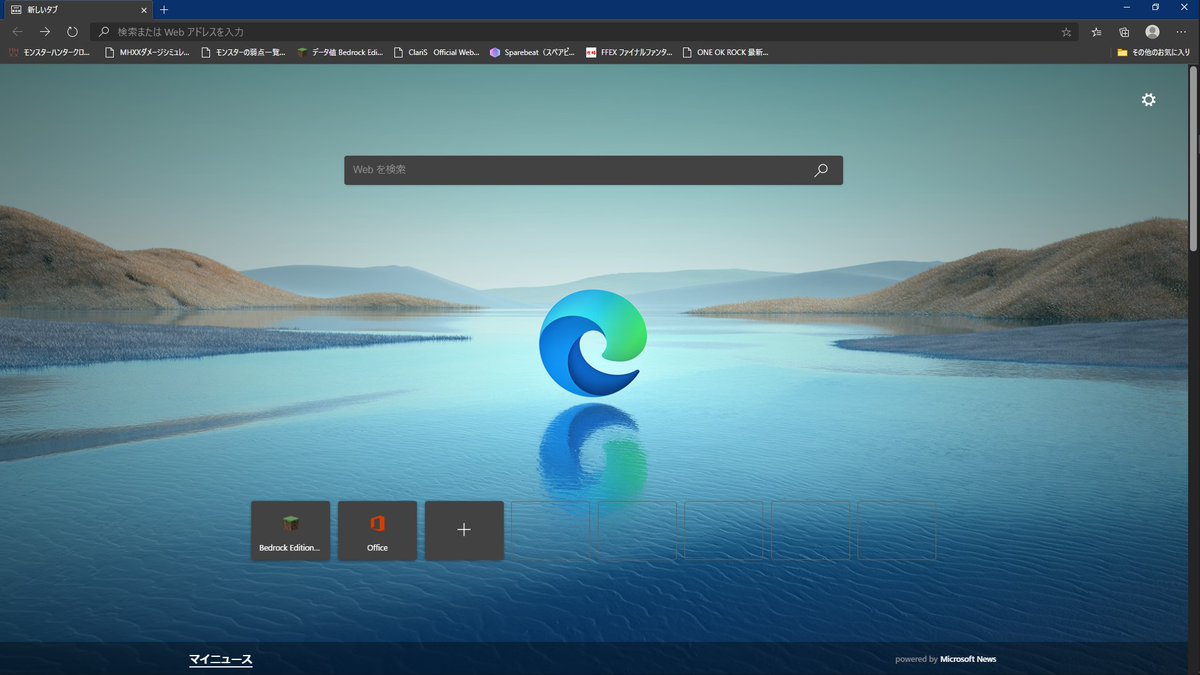Open the user profile avatar
1200x675 pixels.
coord(1153,32)
